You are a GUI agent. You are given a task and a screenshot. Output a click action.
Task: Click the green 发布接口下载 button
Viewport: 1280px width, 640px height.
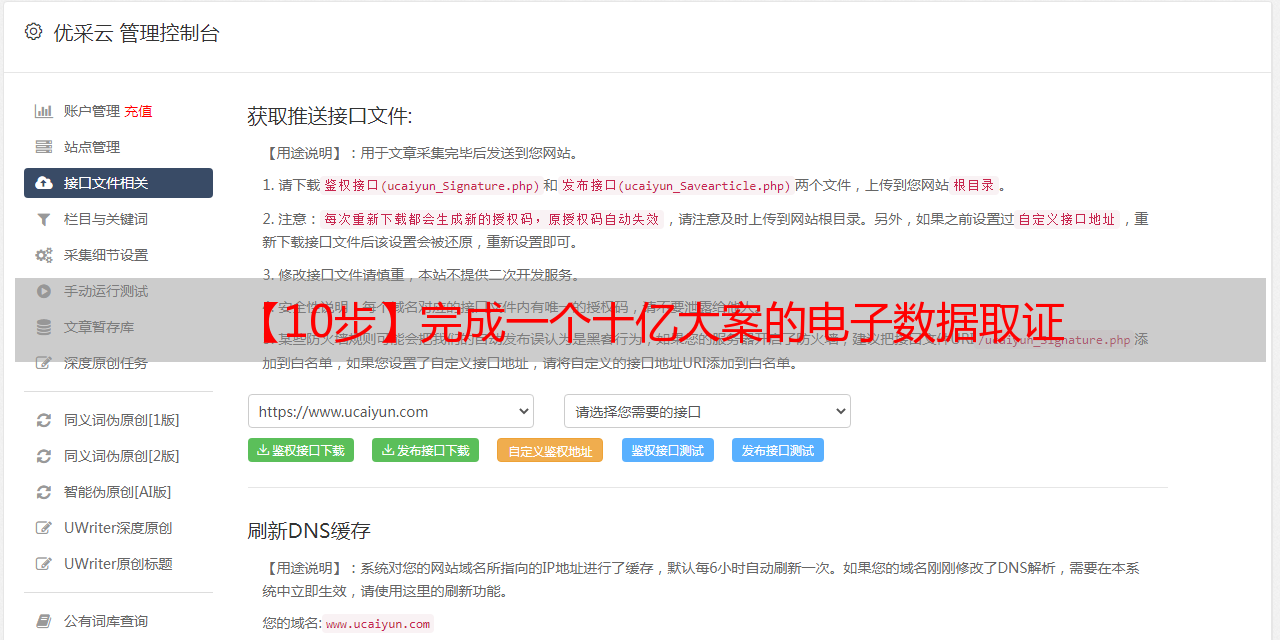point(426,450)
